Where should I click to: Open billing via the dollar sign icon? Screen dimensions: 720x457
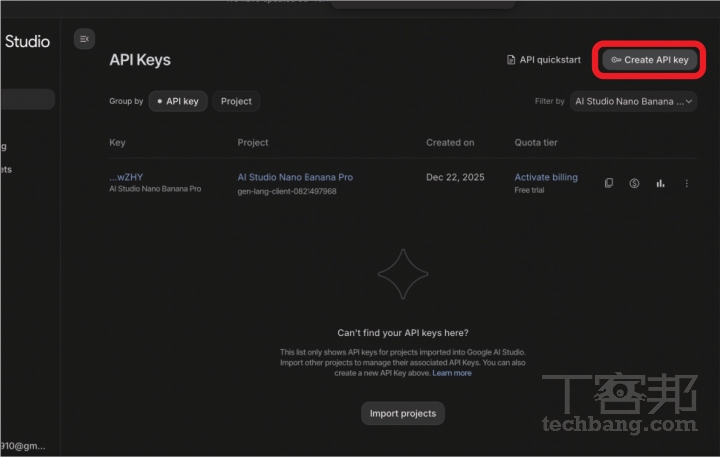point(634,183)
